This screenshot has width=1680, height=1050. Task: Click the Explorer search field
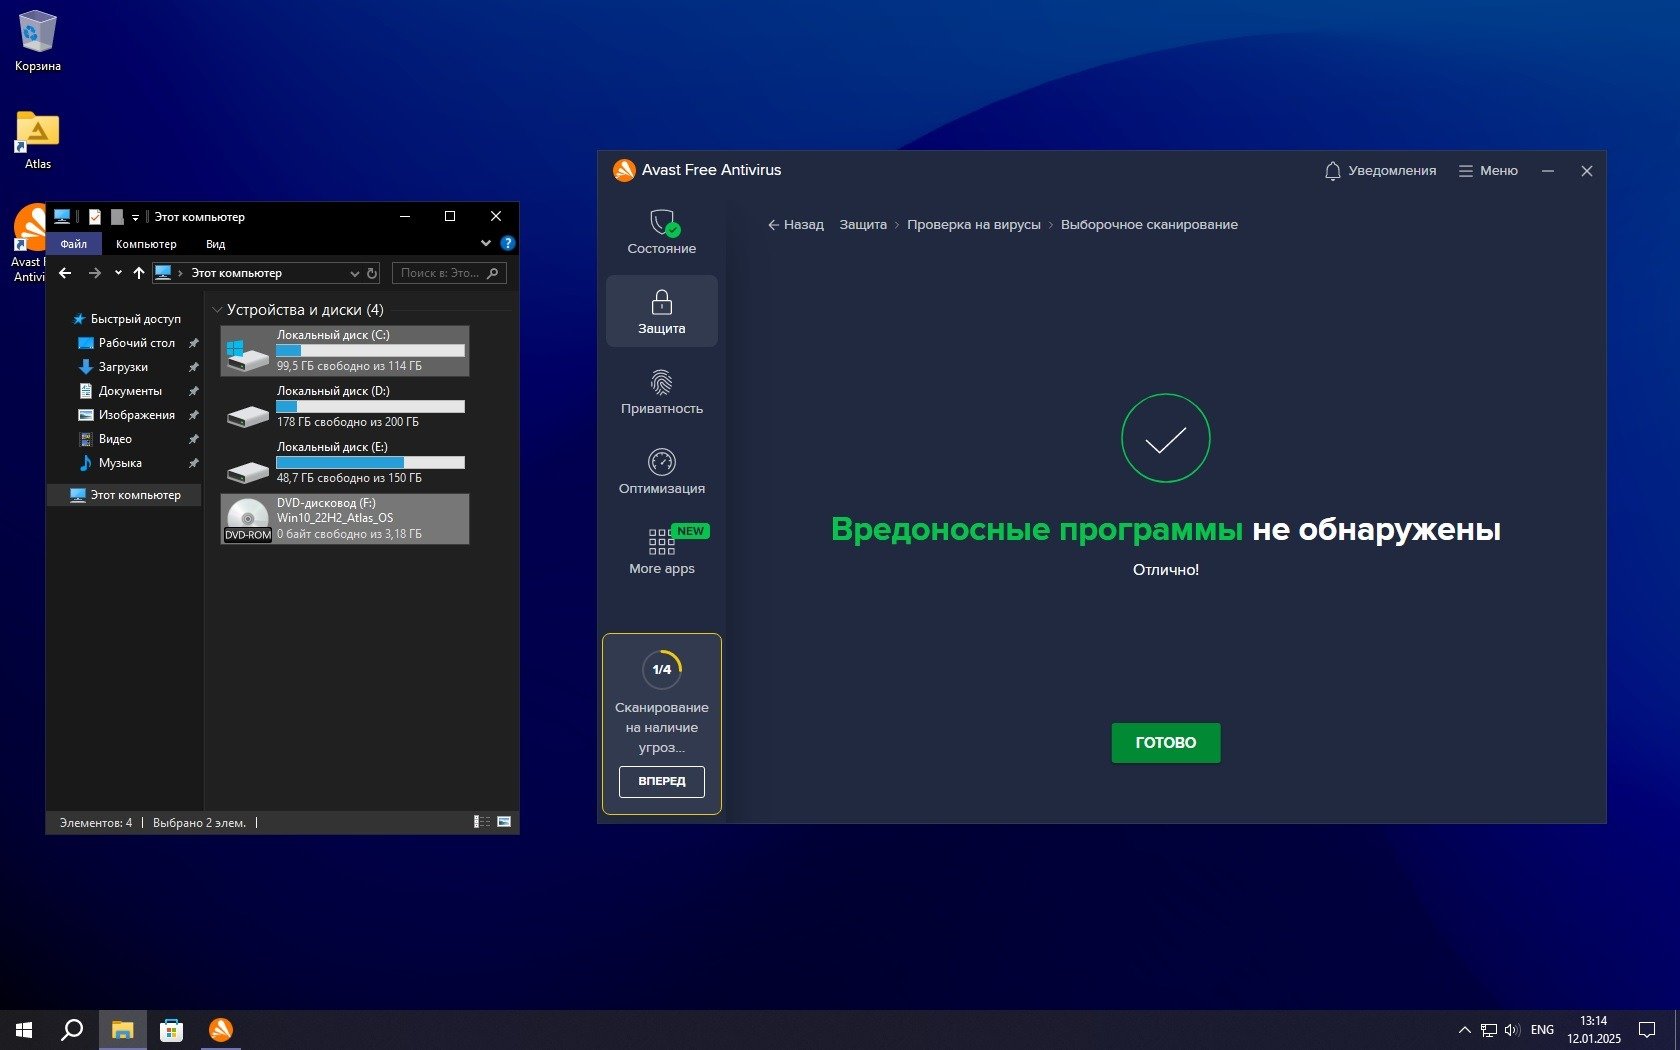441,273
